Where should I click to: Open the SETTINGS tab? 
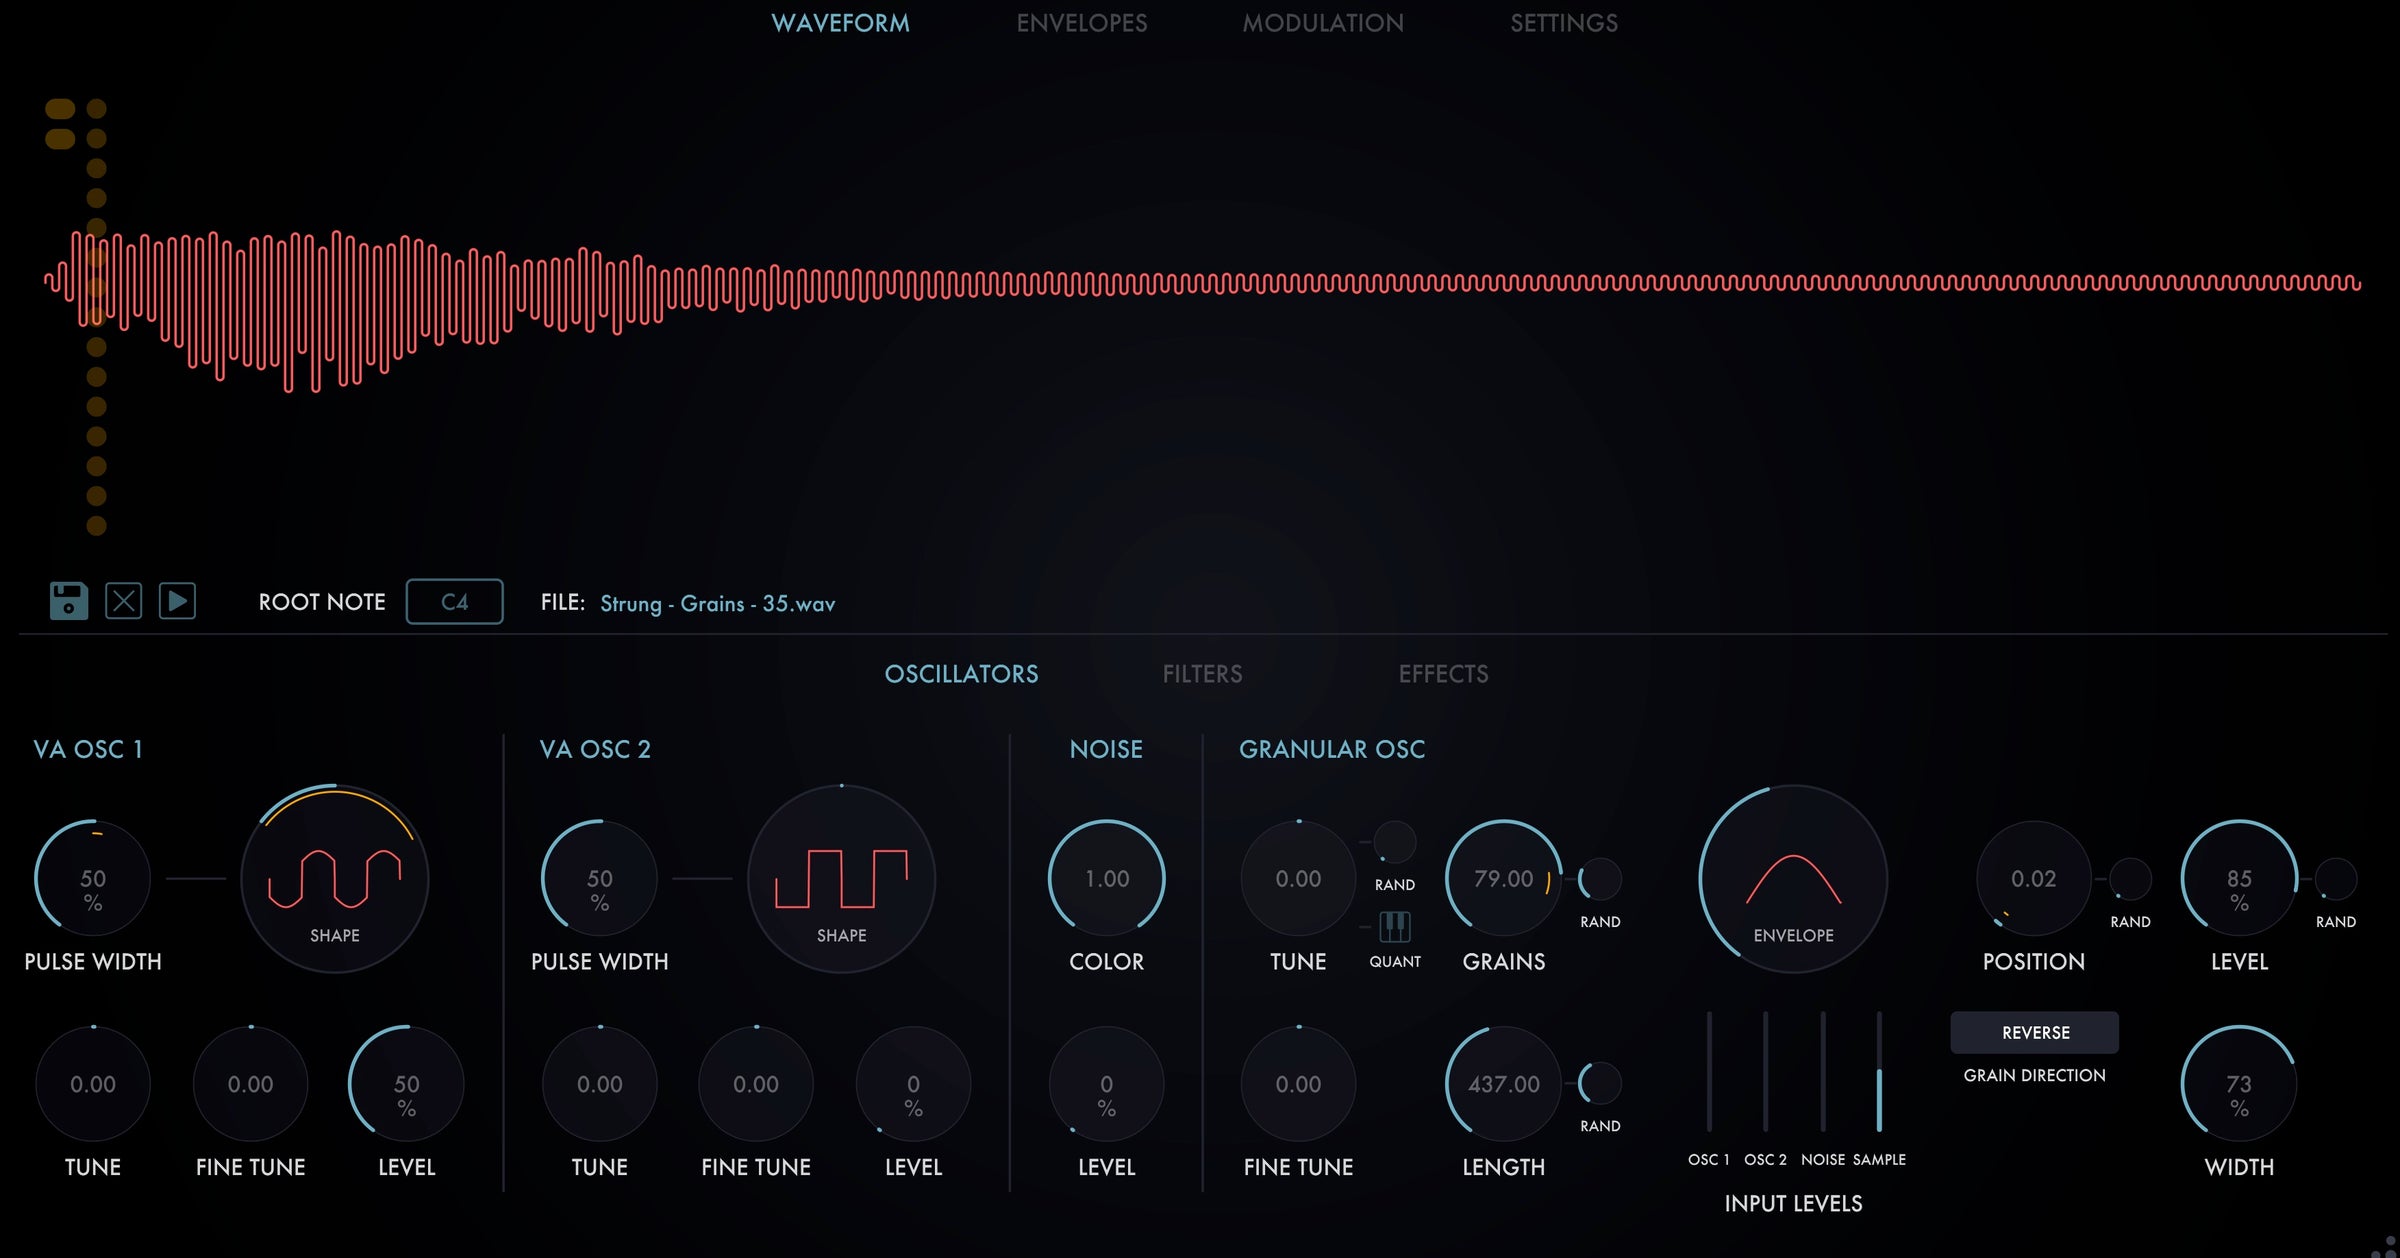click(x=1564, y=23)
